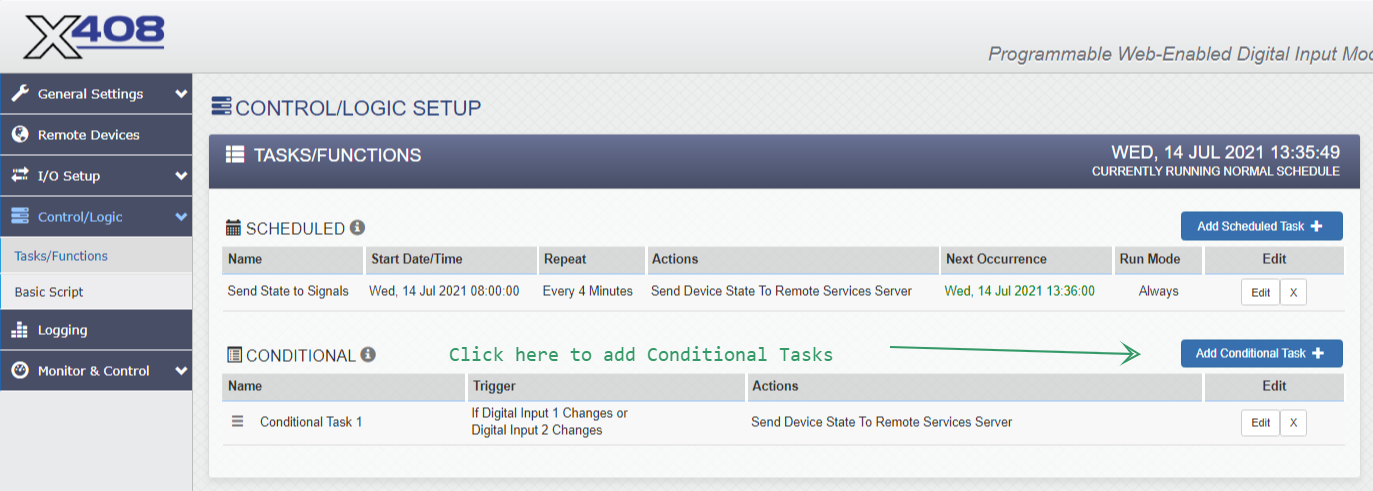Delete Conditional Task 1 with X button
This screenshot has width=1373, height=491.
point(1293,423)
